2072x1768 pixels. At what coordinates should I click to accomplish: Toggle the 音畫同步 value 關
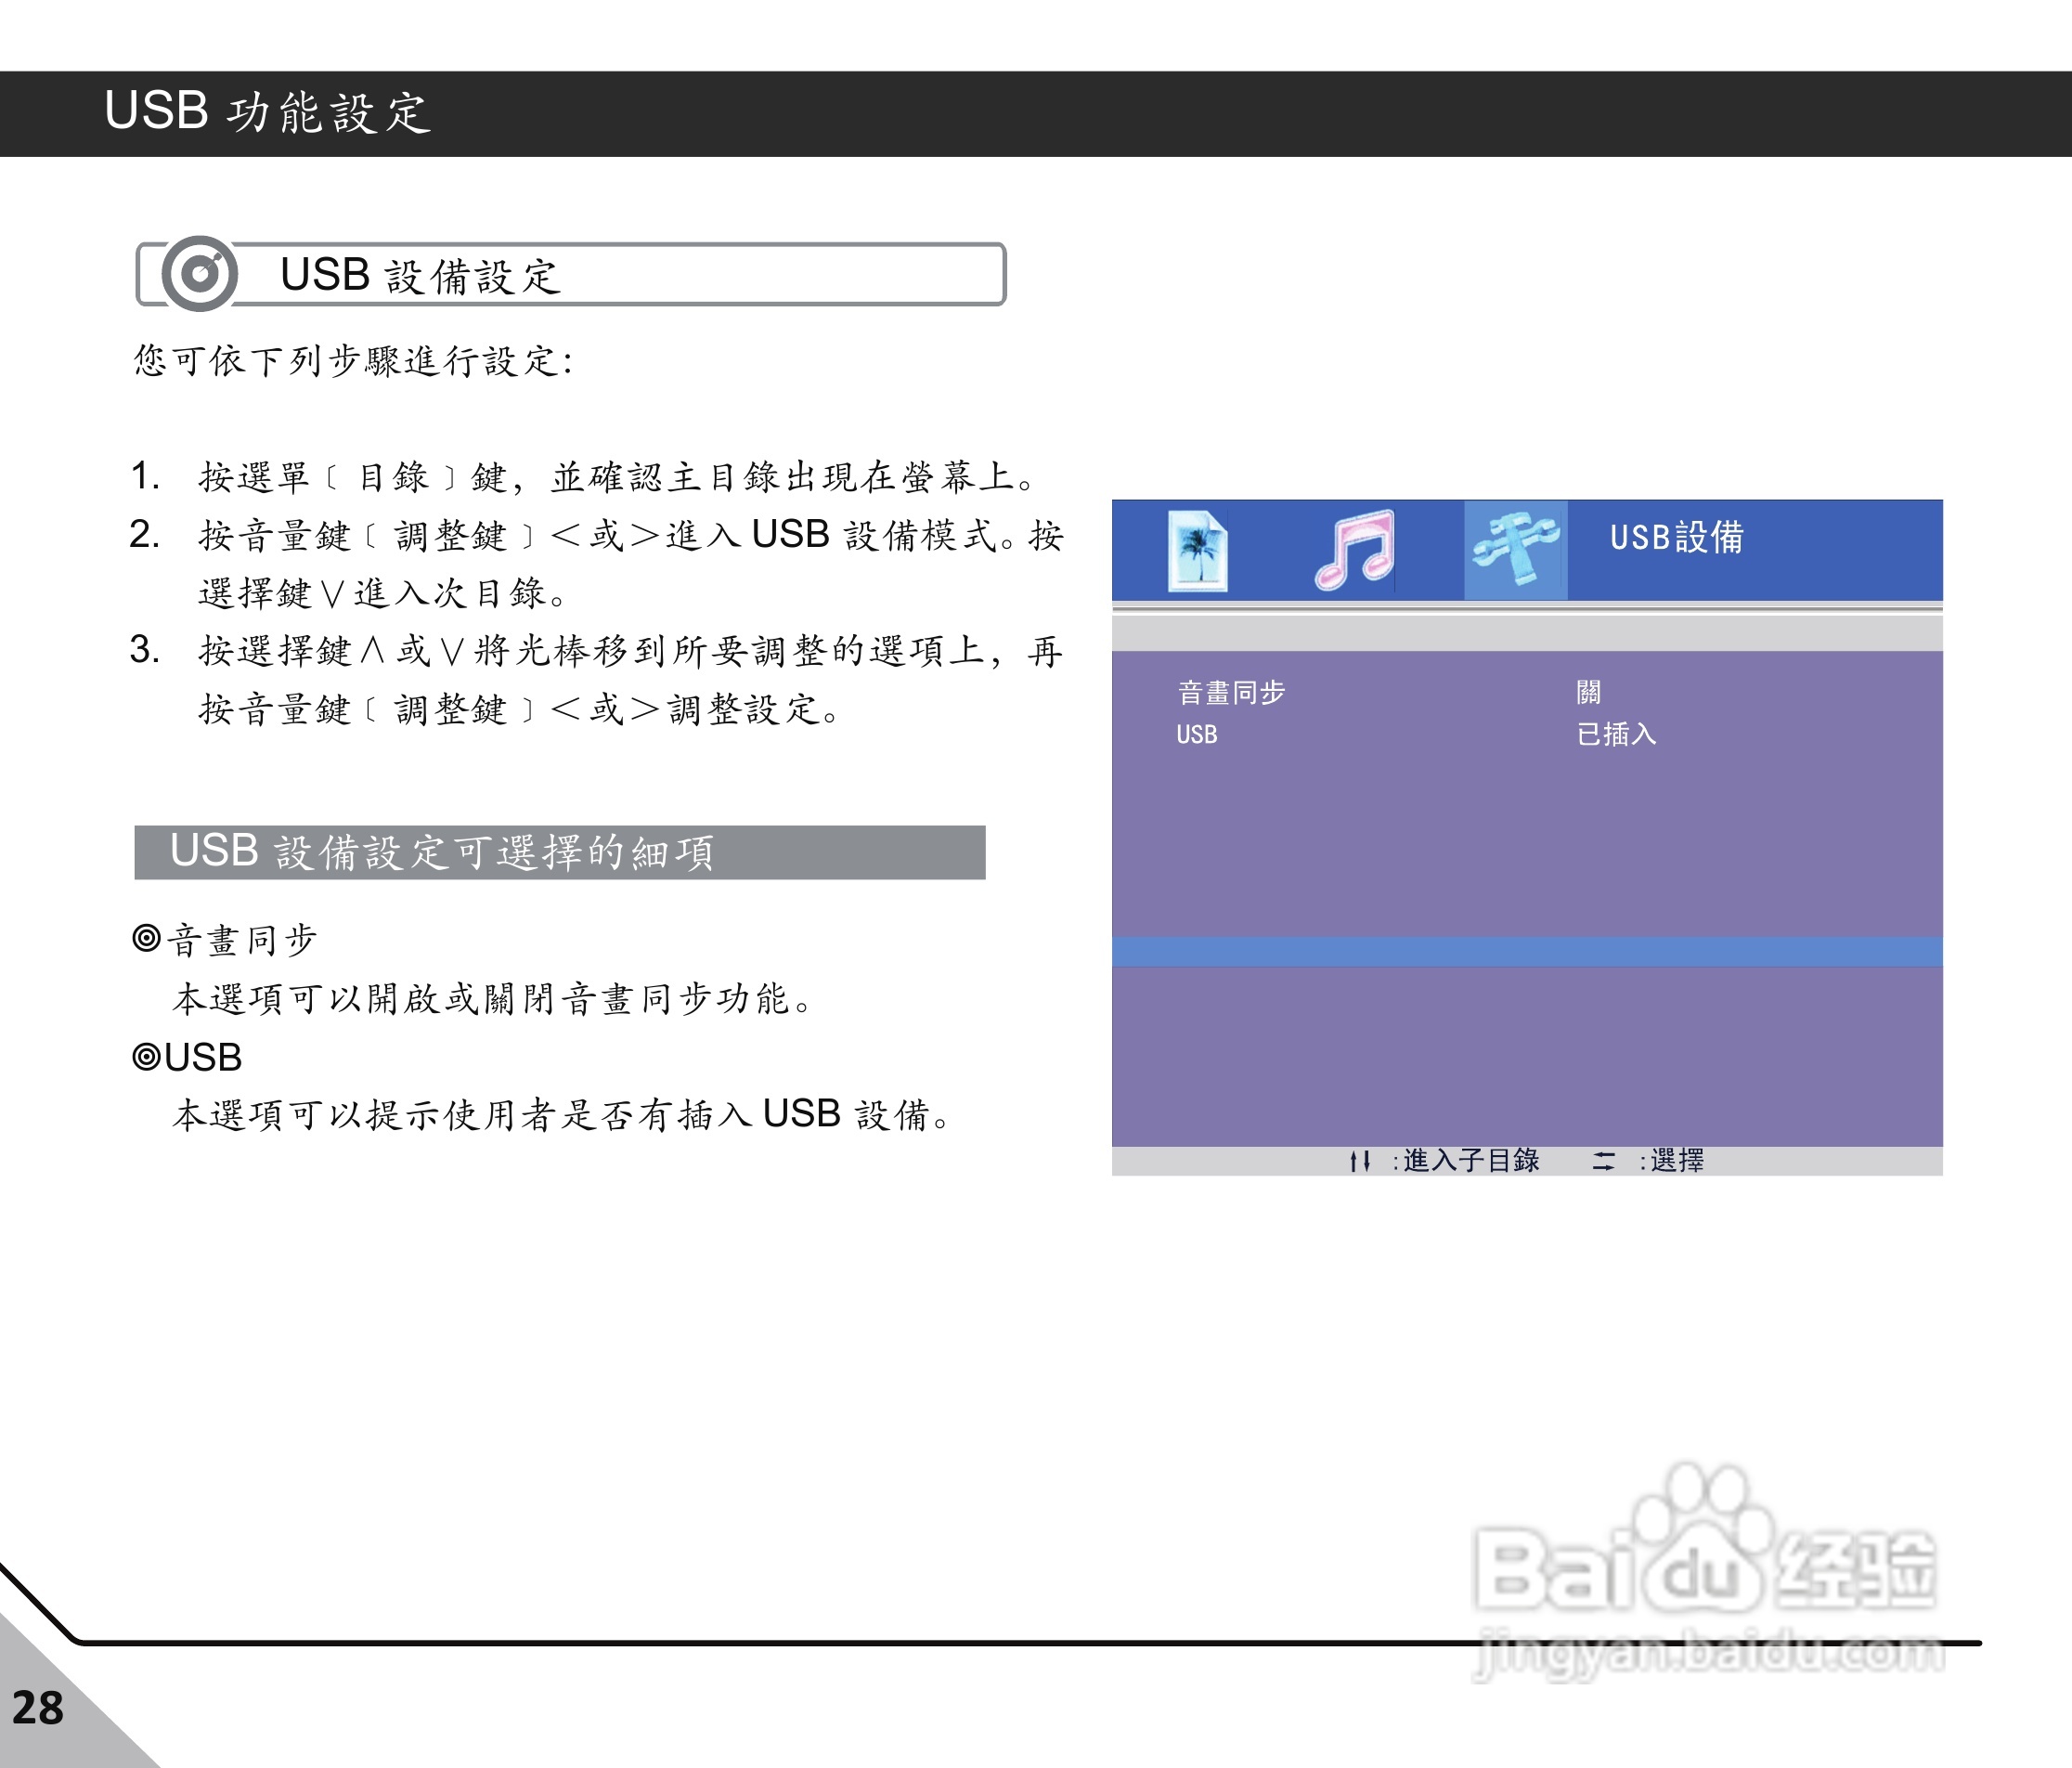[1588, 692]
